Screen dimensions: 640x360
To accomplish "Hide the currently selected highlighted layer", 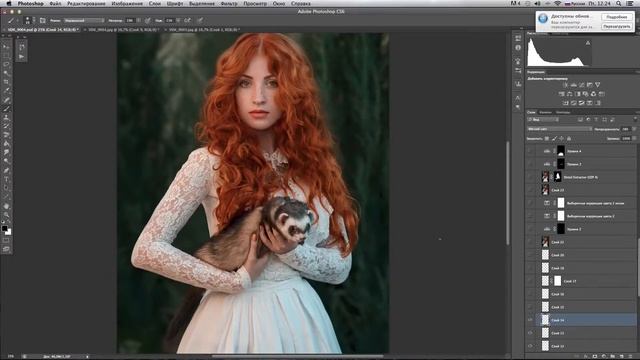I will pos(530,320).
